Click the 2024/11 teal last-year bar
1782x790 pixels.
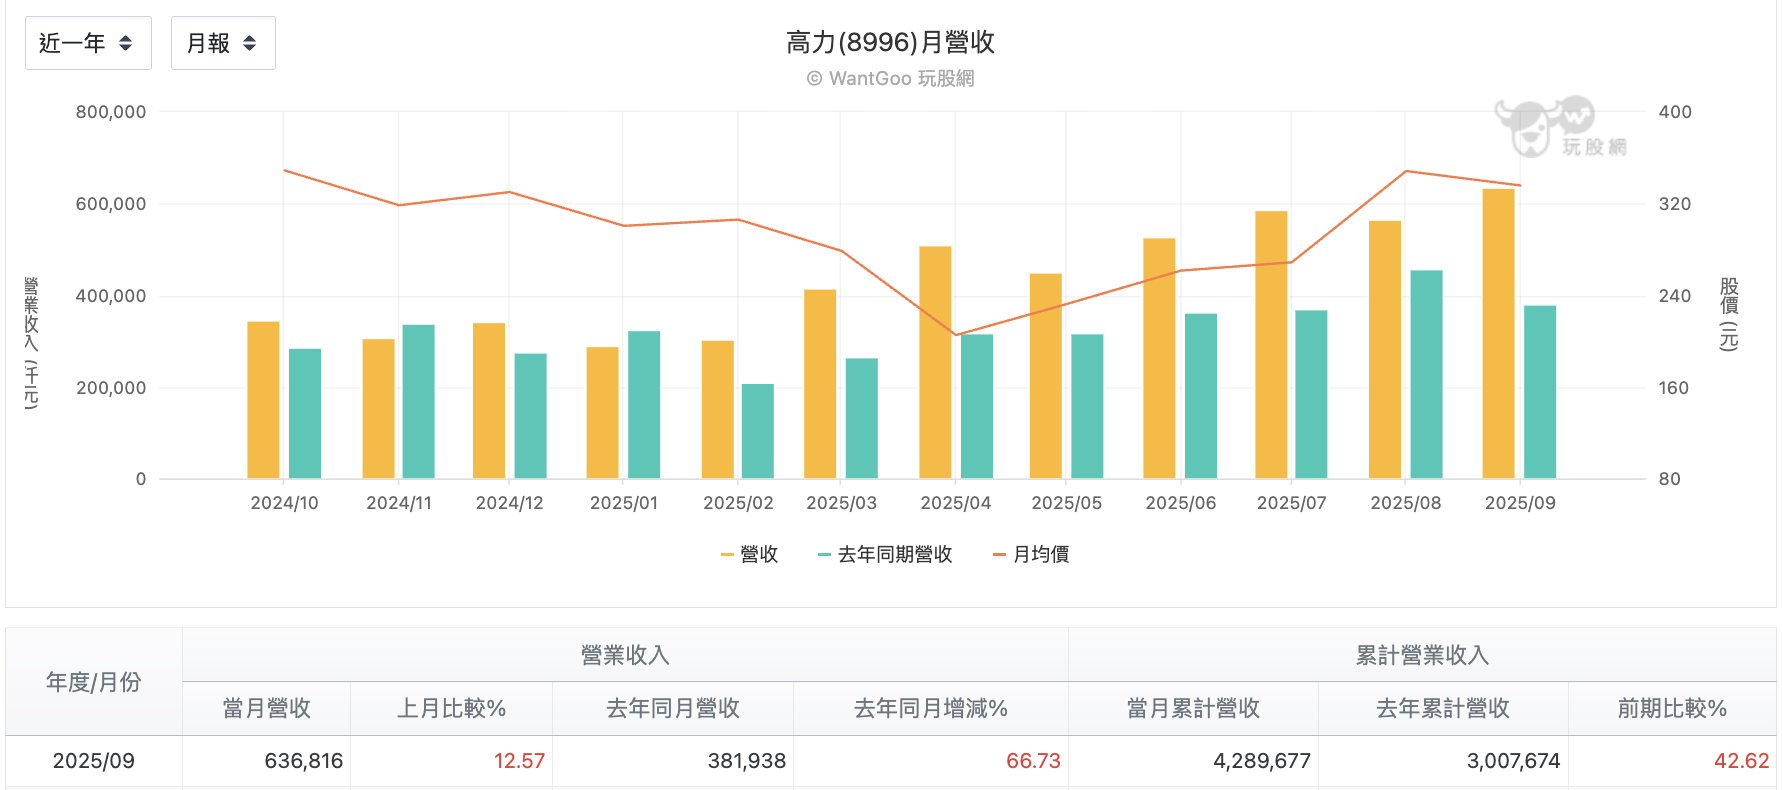coord(418,402)
